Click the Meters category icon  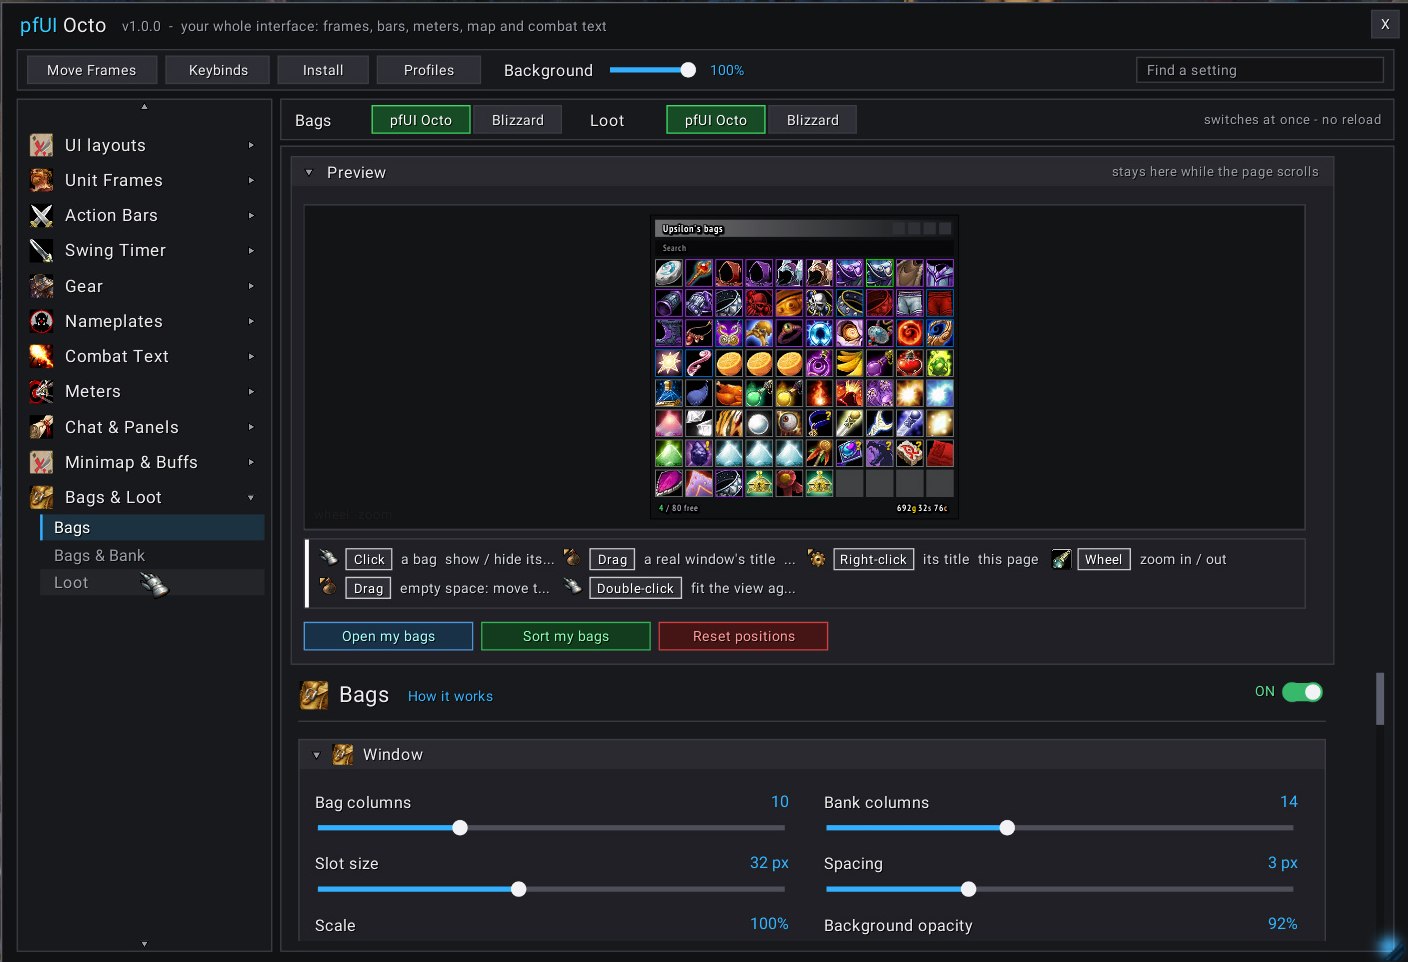point(41,391)
